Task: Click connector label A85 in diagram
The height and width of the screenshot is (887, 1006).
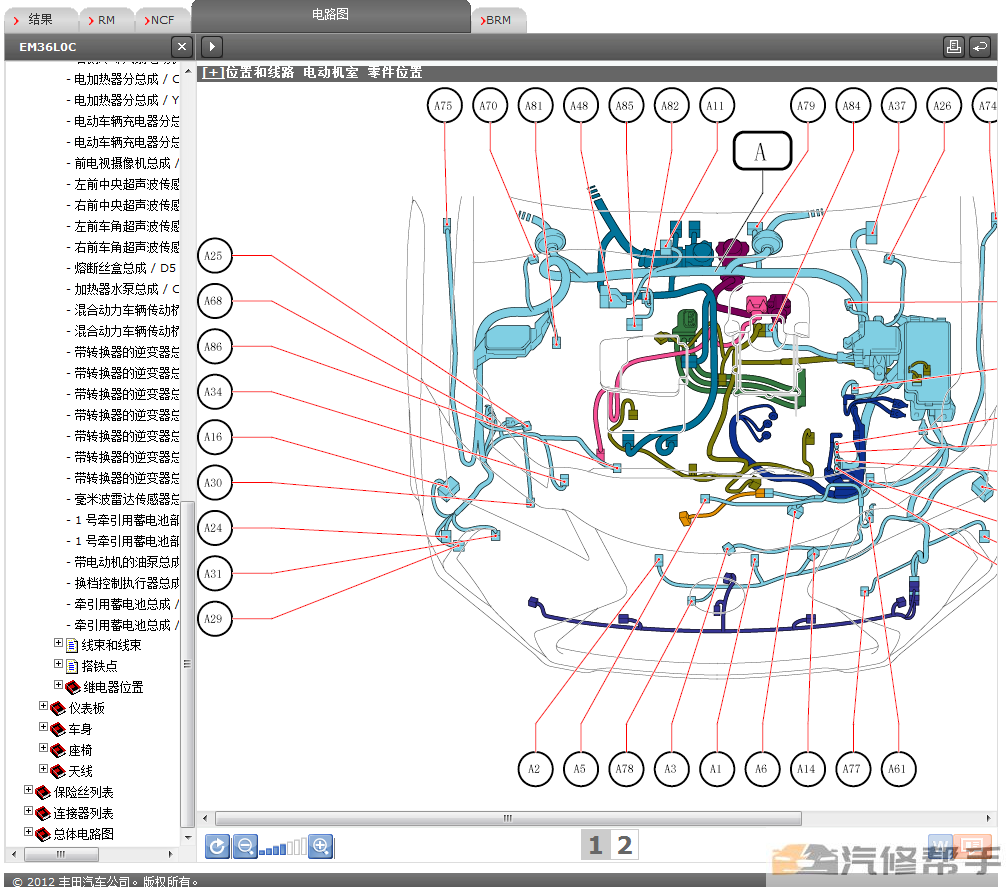Action: tap(626, 106)
